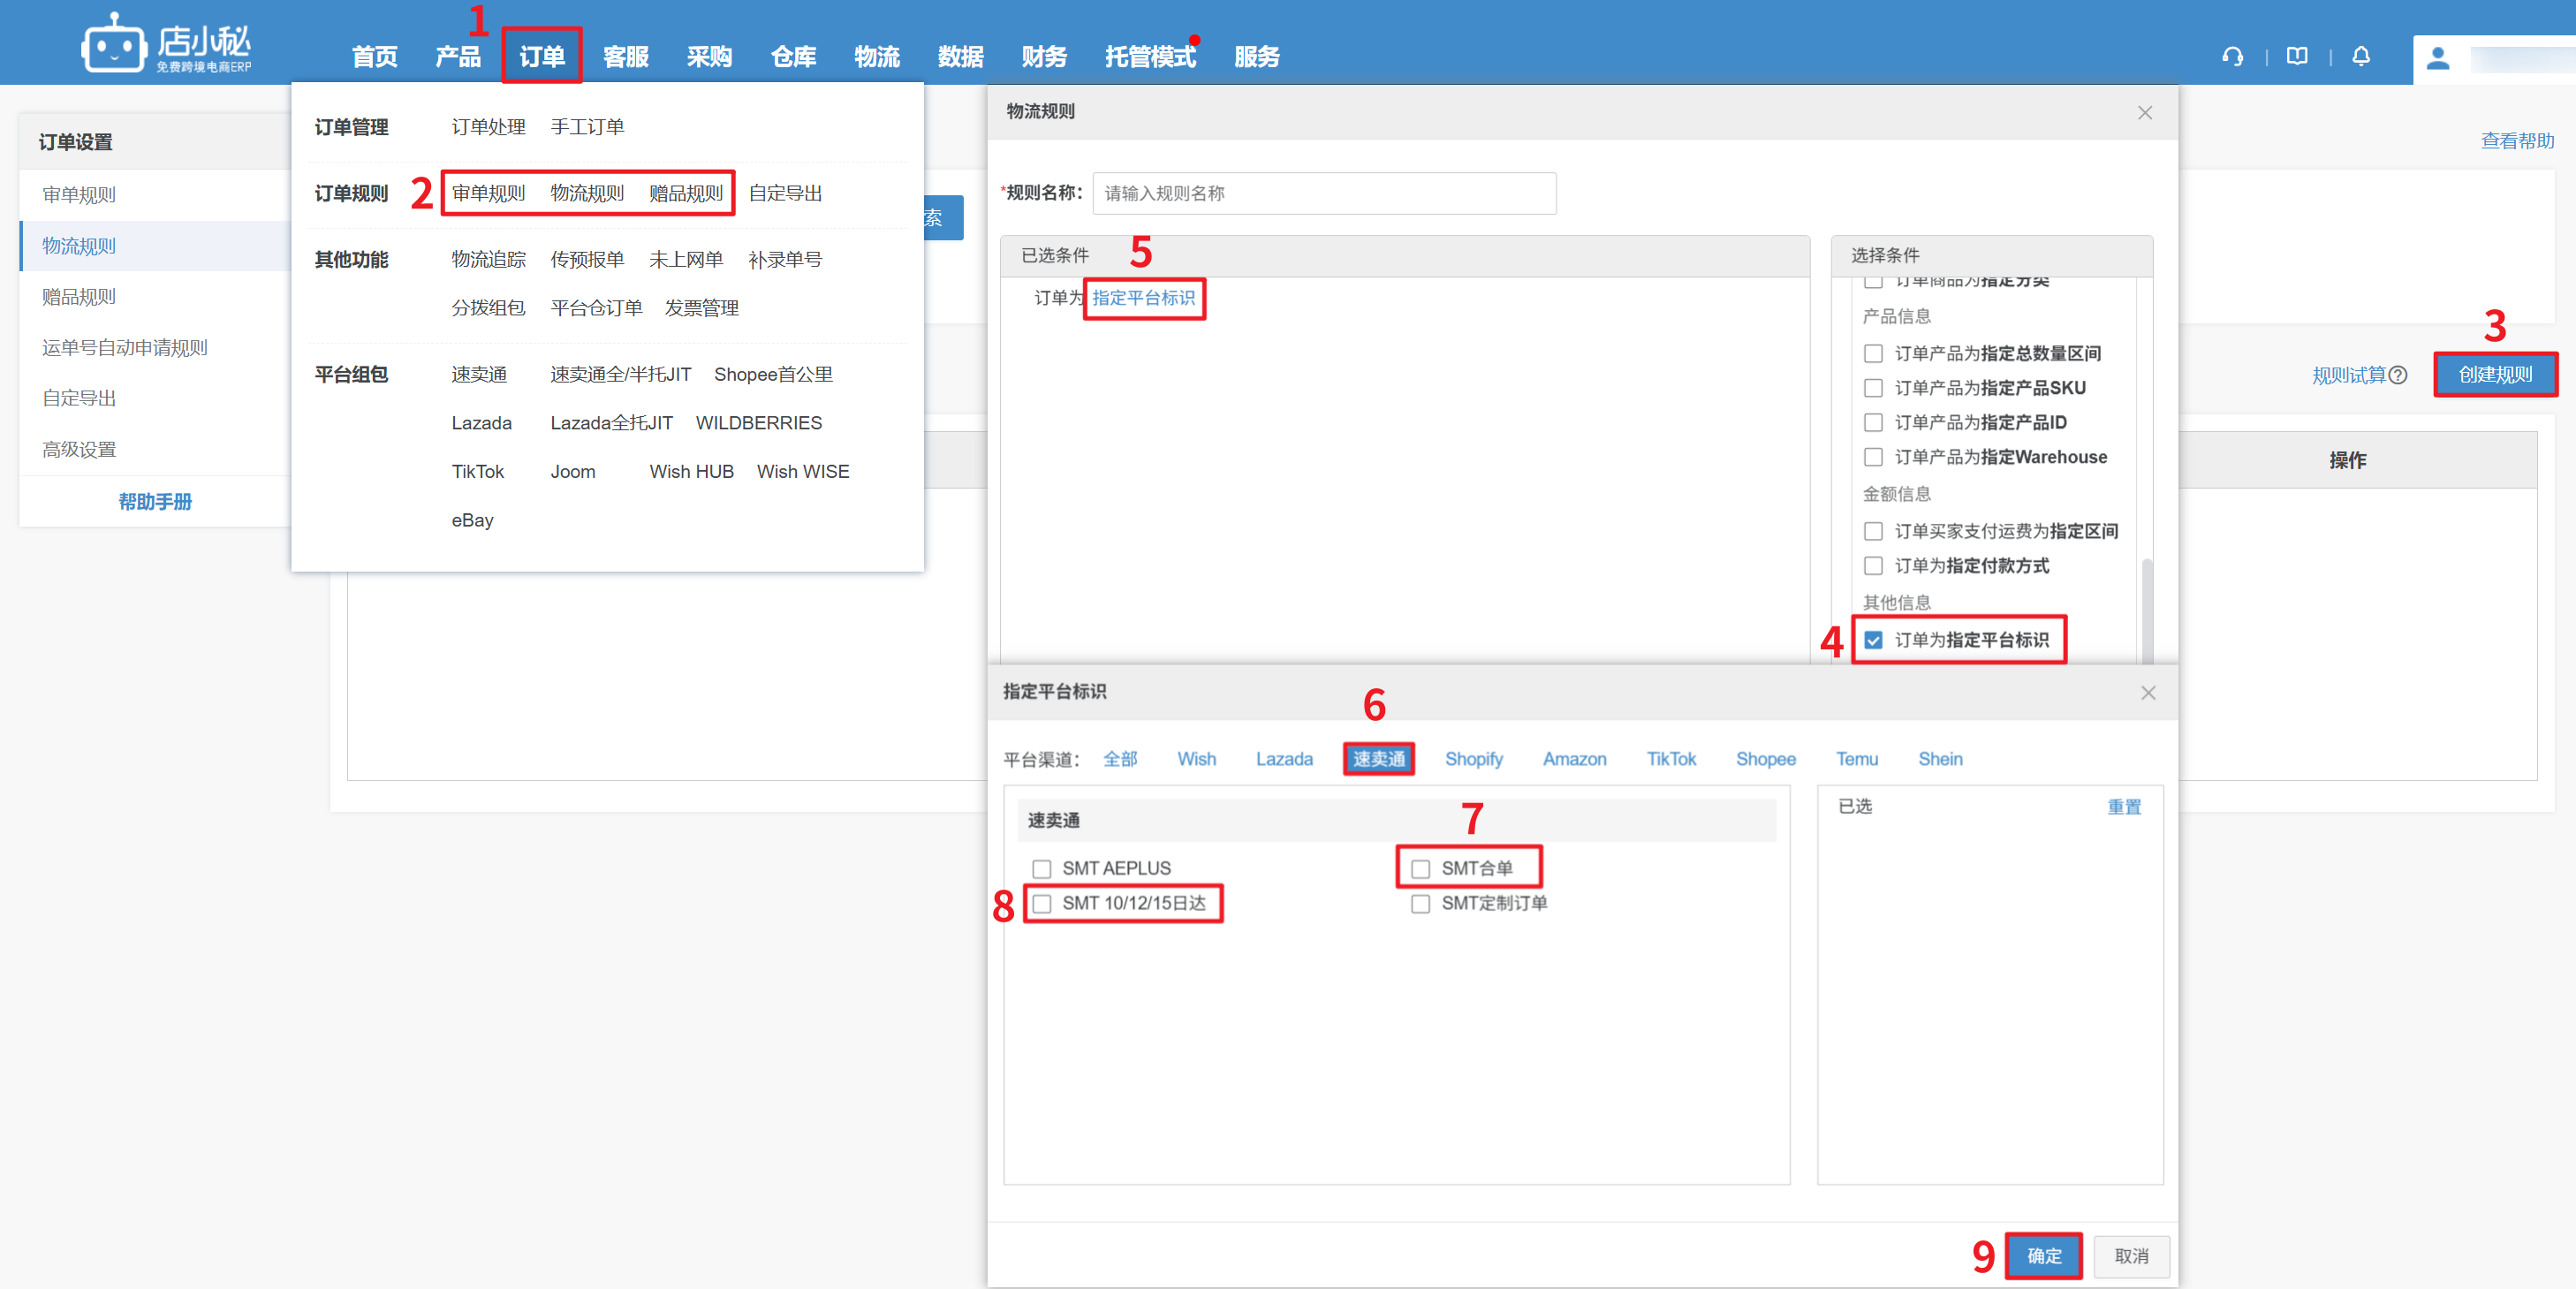Click the 规则试算 help question icon
The image size is (2576, 1289).
click(x=2398, y=376)
